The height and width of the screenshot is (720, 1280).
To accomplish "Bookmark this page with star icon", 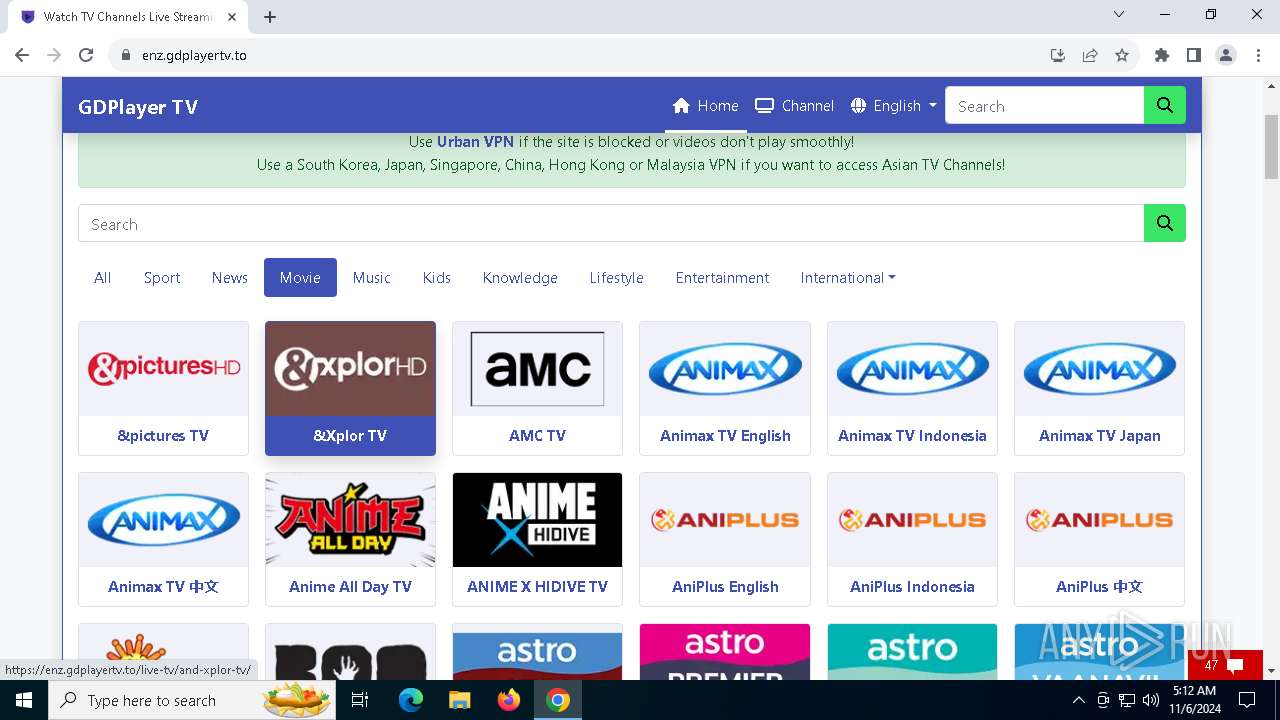I will click(1122, 55).
